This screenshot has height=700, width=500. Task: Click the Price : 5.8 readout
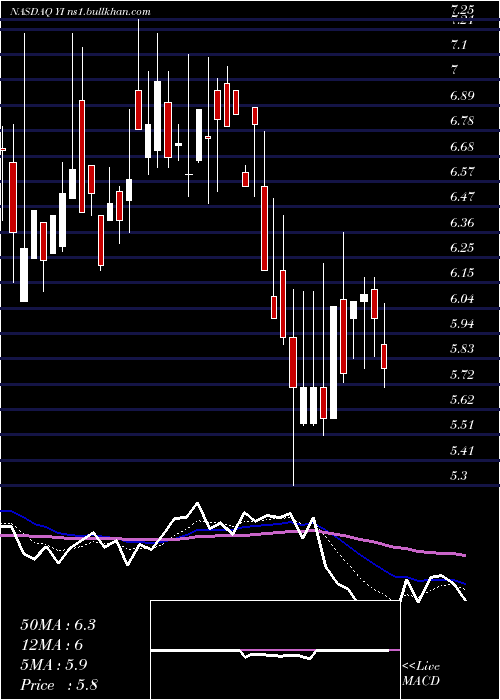click(59, 685)
